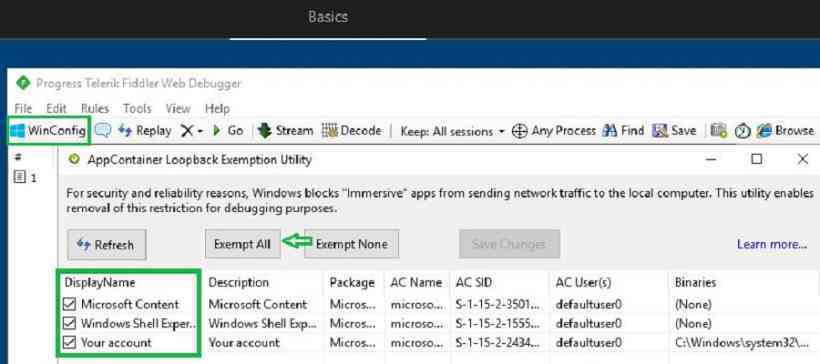Uncheck Your account checkbox
Viewport: 820px width, 364px height.
coord(69,343)
